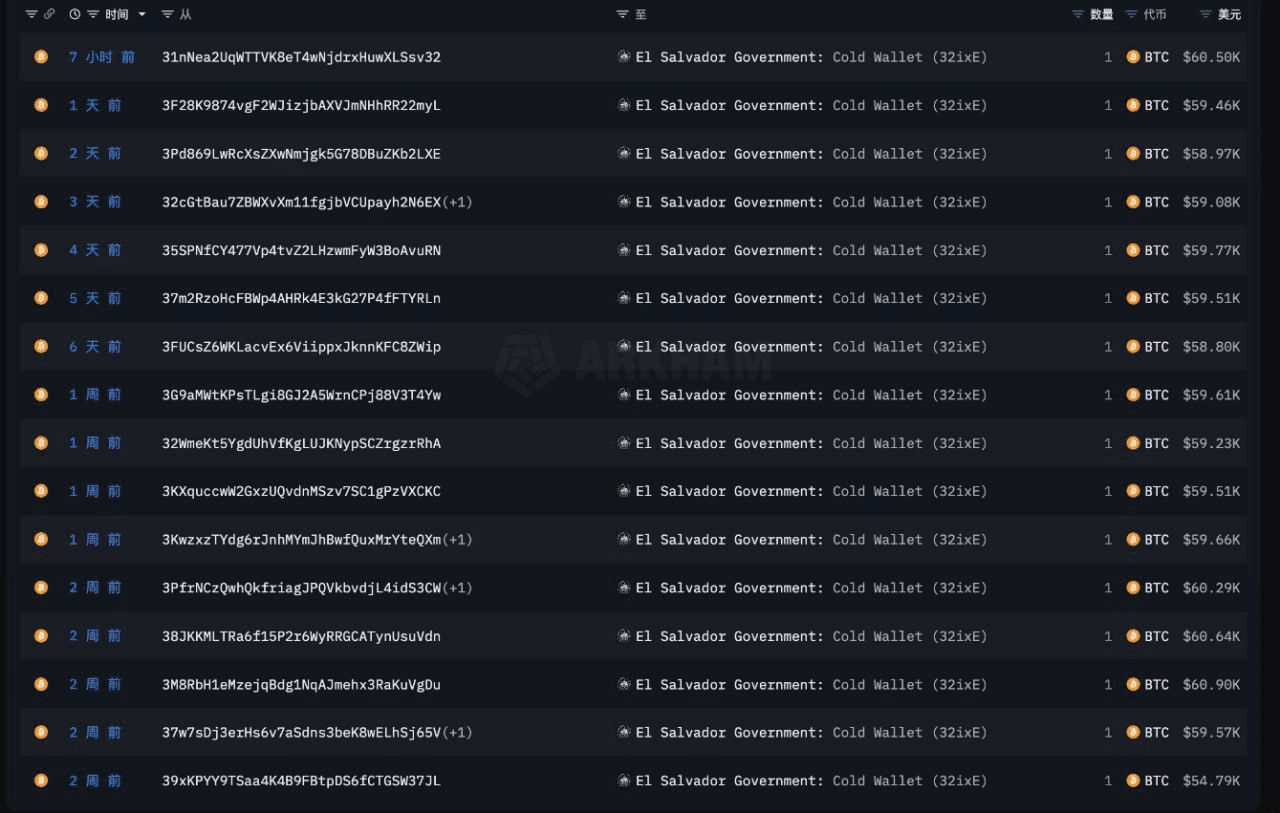
Task: Open filter icon beside 从 column
Action: coord(167,14)
